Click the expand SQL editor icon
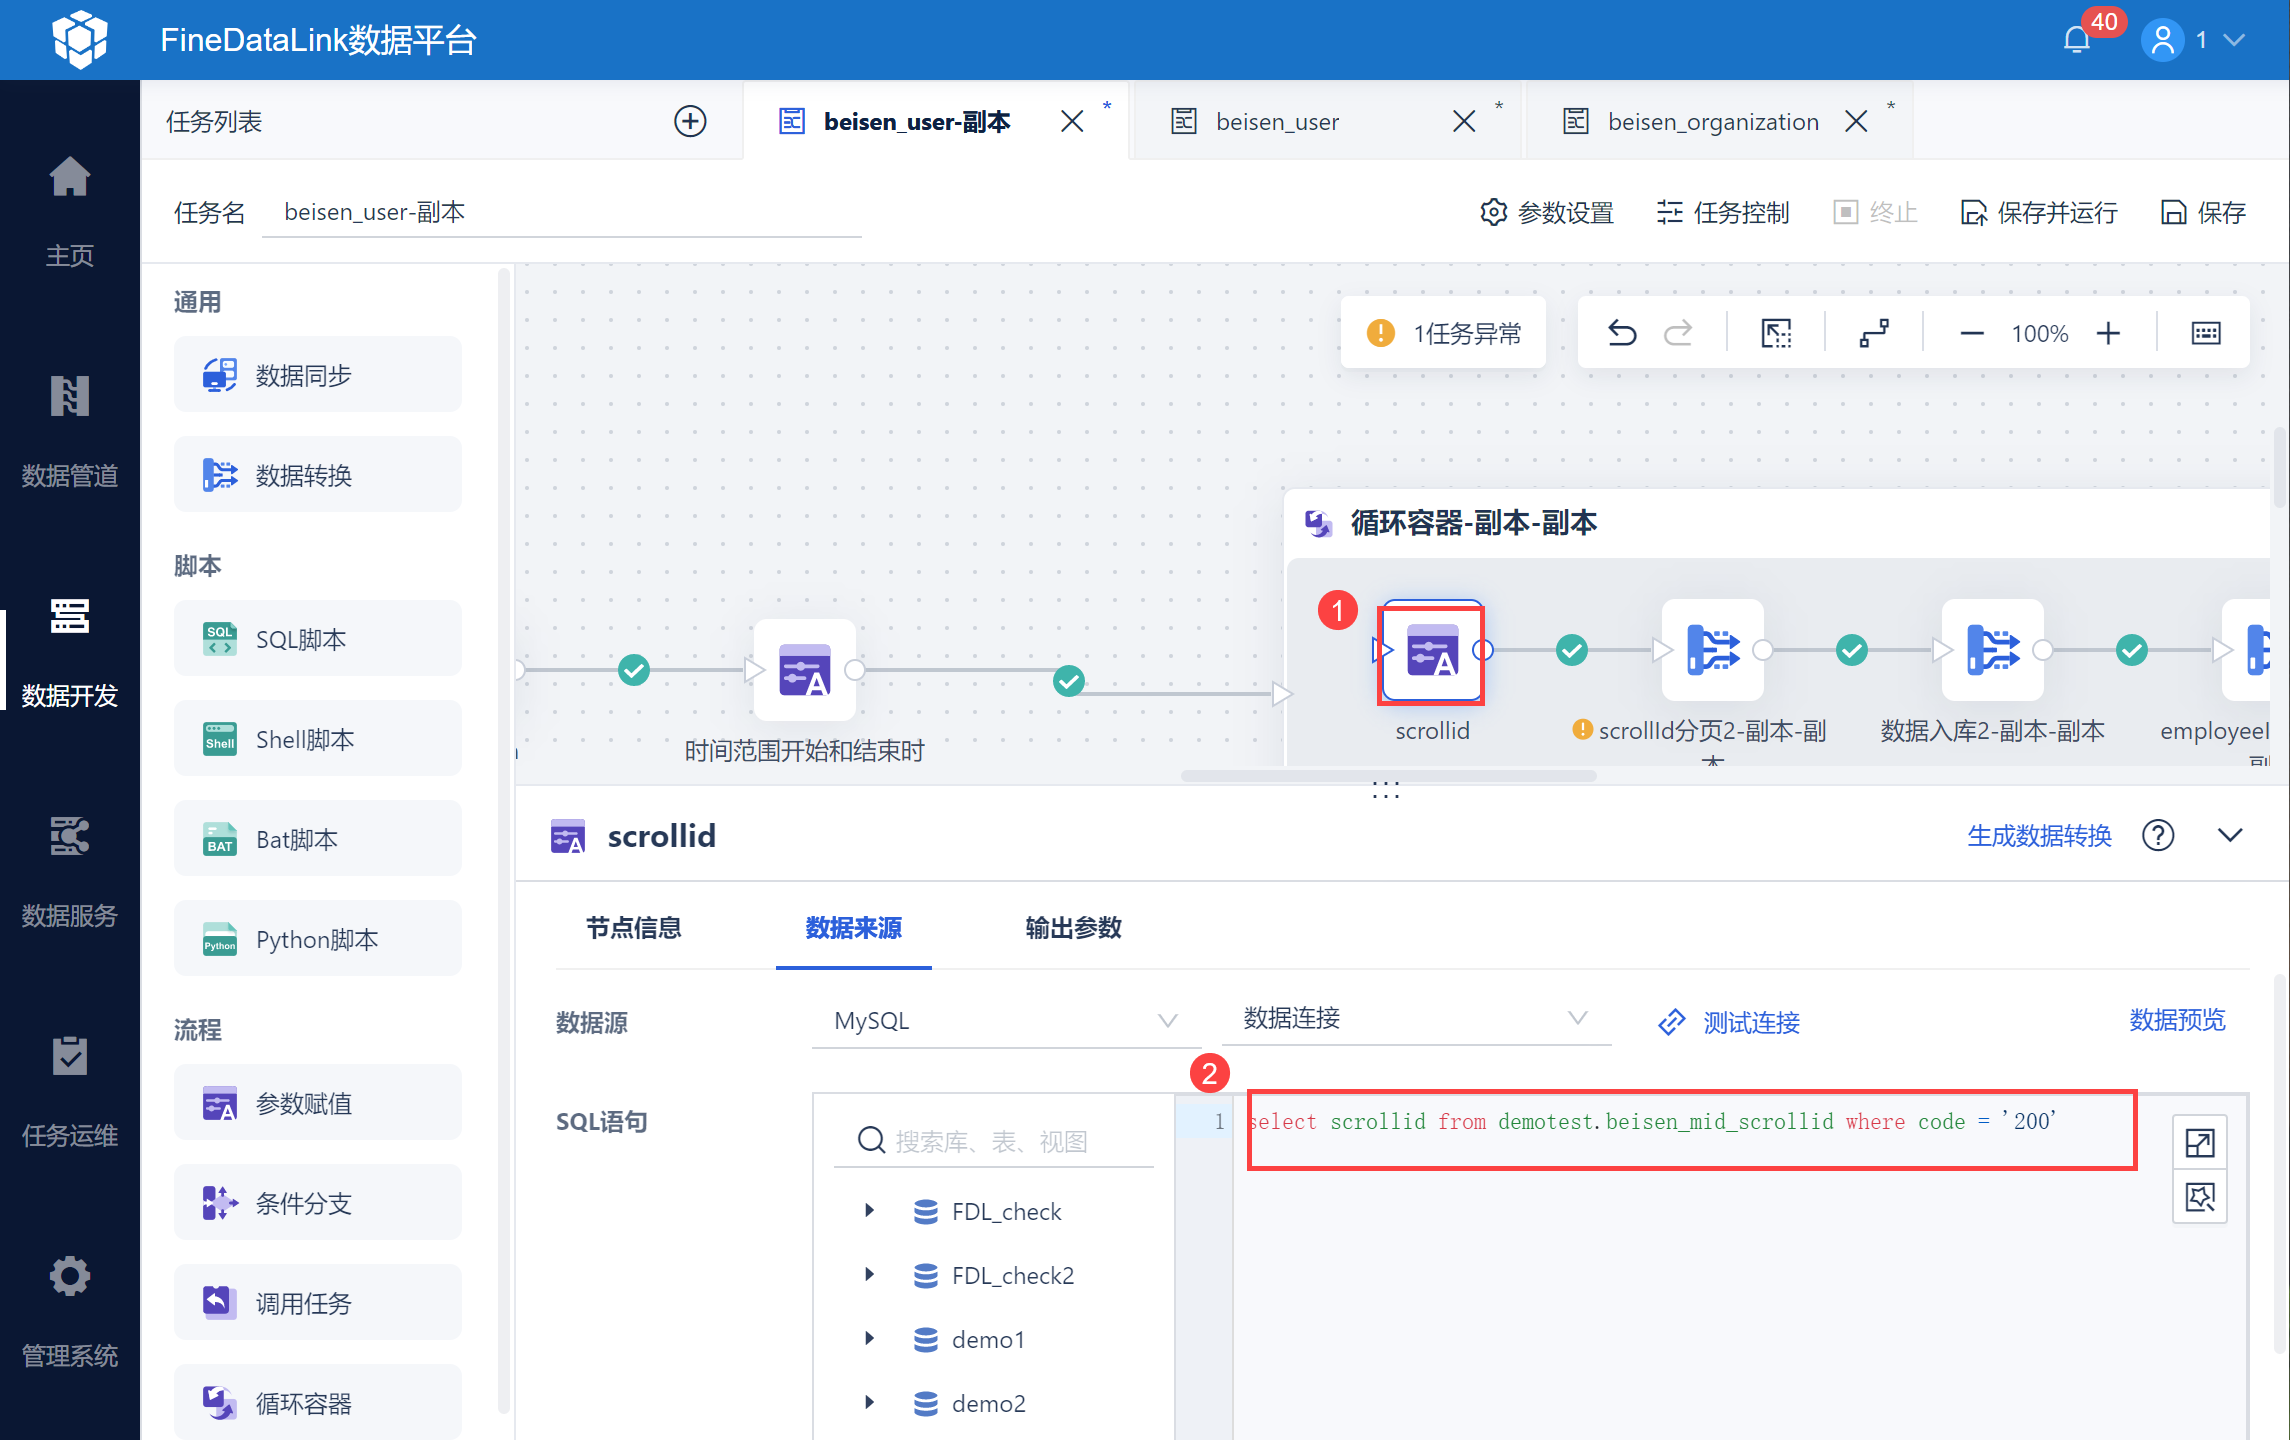 tap(2200, 1142)
